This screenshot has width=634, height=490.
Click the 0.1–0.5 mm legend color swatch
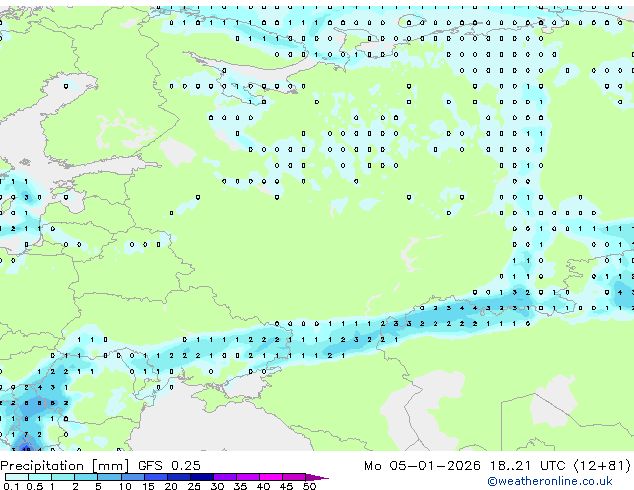pyautogui.click(x=17, y=477)
